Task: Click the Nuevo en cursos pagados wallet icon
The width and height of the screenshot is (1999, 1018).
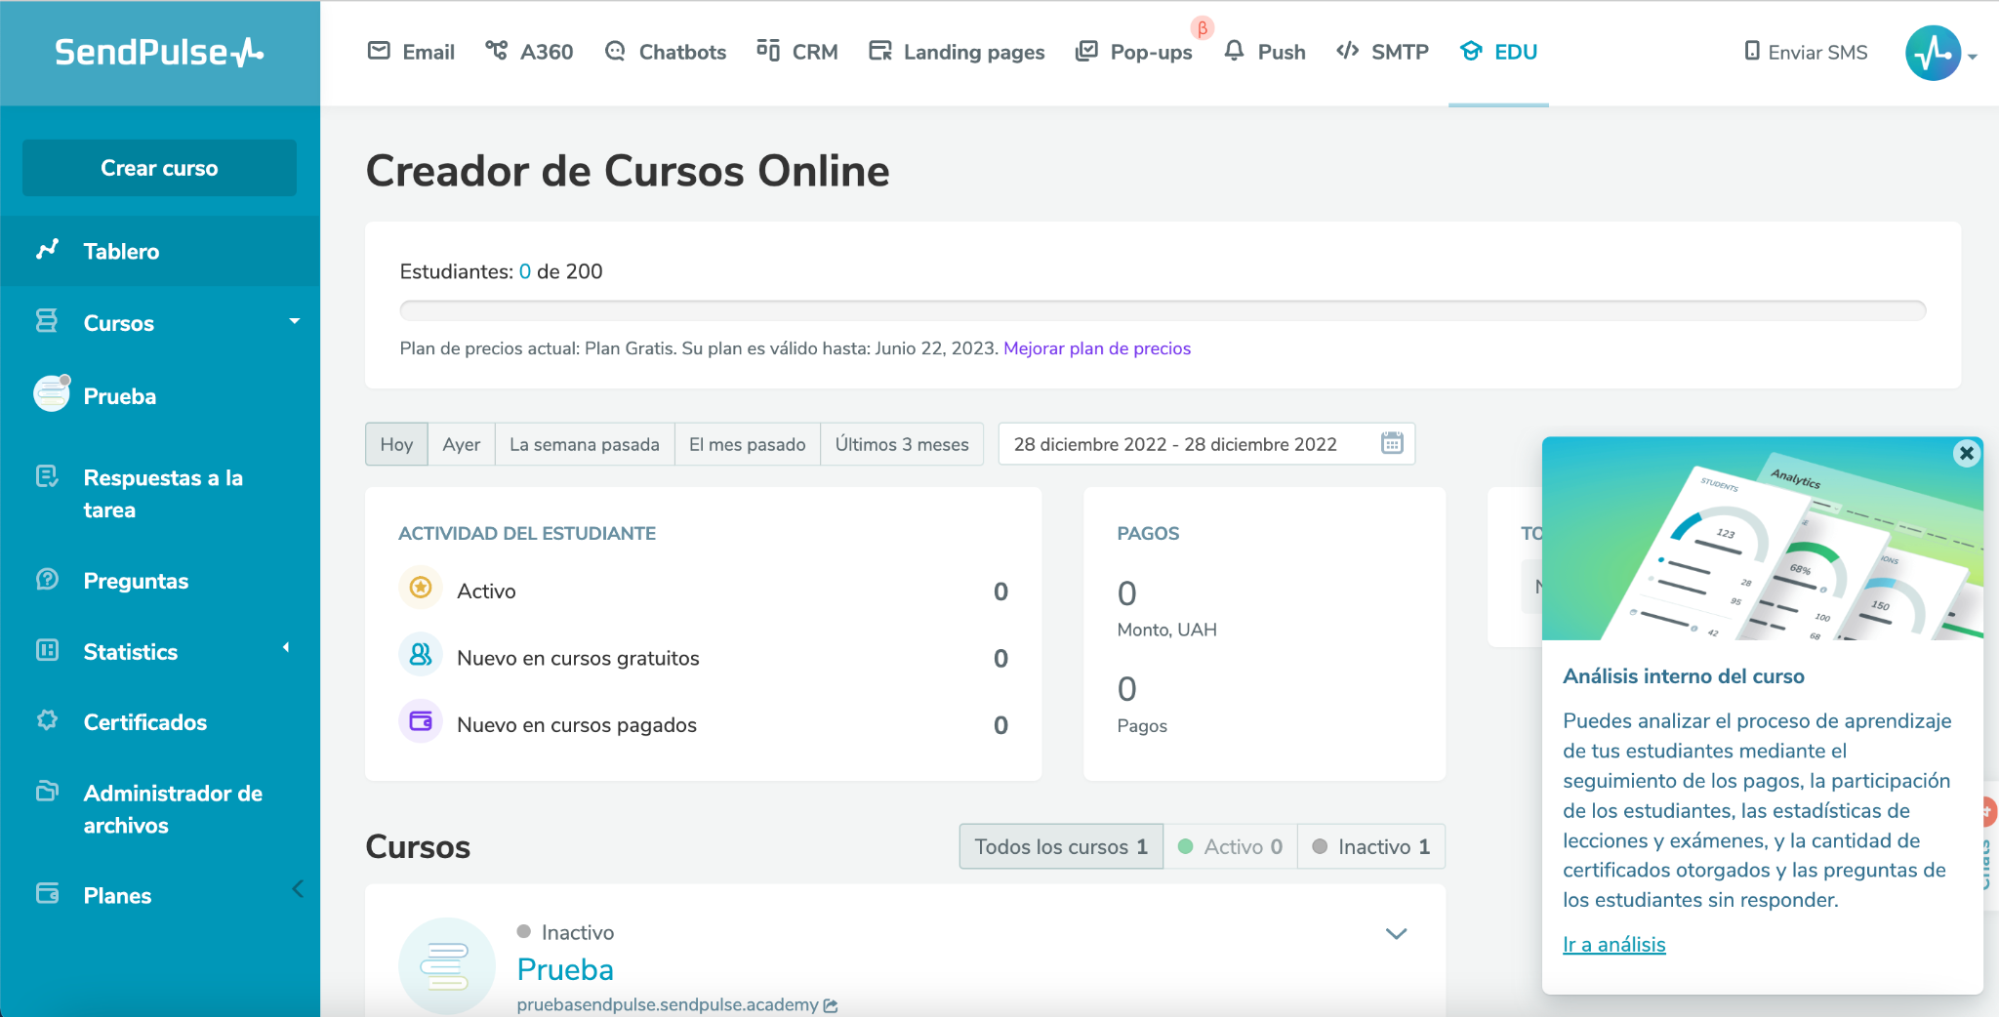Action: click(x=421, y=721)
